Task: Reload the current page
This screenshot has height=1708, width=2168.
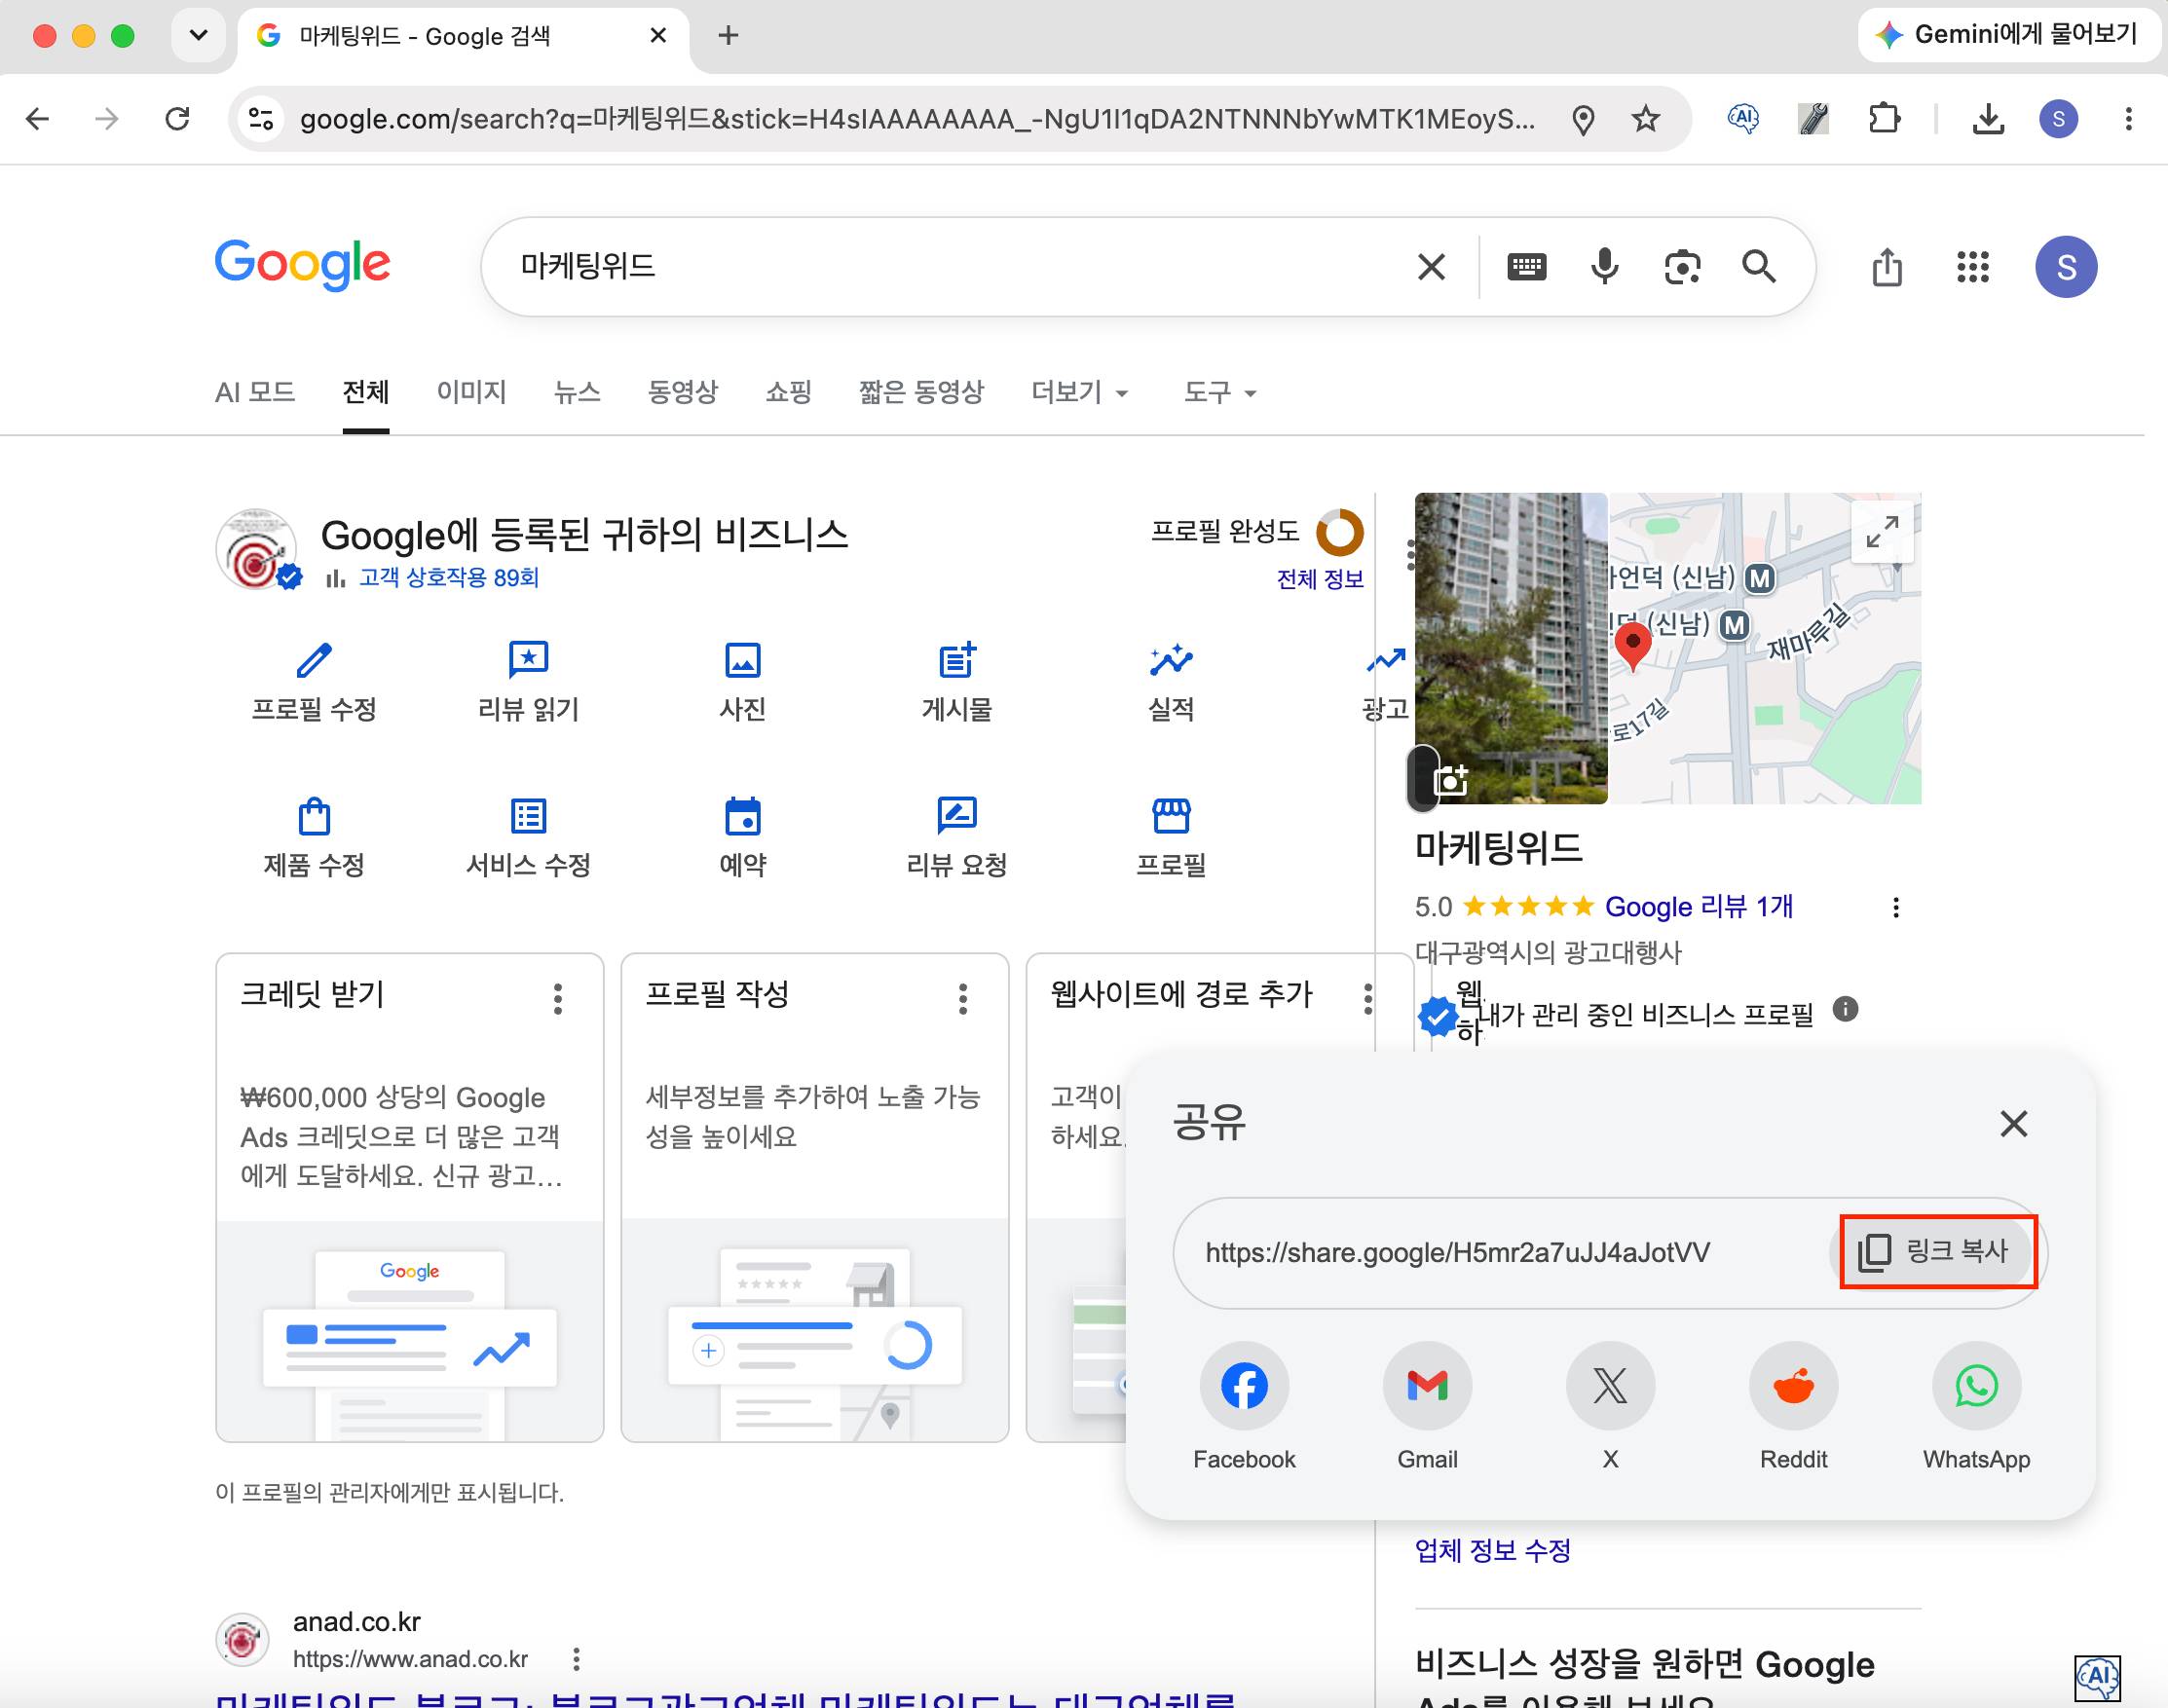Action: click(x=177, y=119)
